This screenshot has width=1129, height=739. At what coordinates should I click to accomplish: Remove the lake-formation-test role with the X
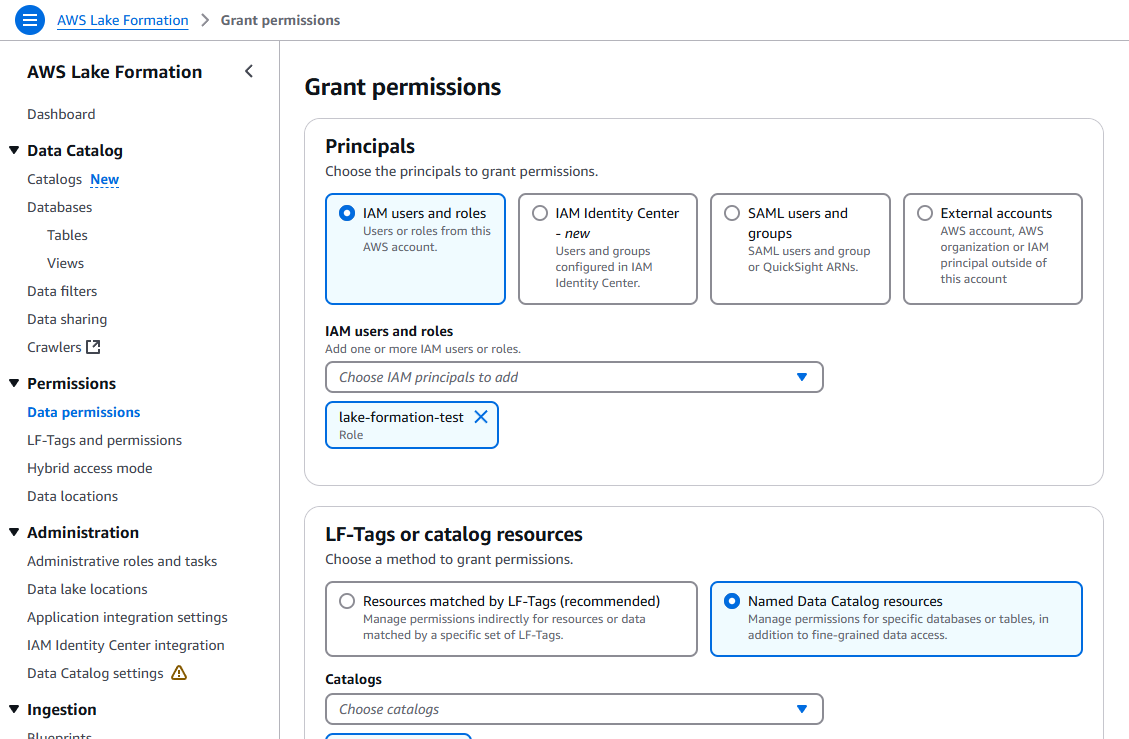(481, 417)
